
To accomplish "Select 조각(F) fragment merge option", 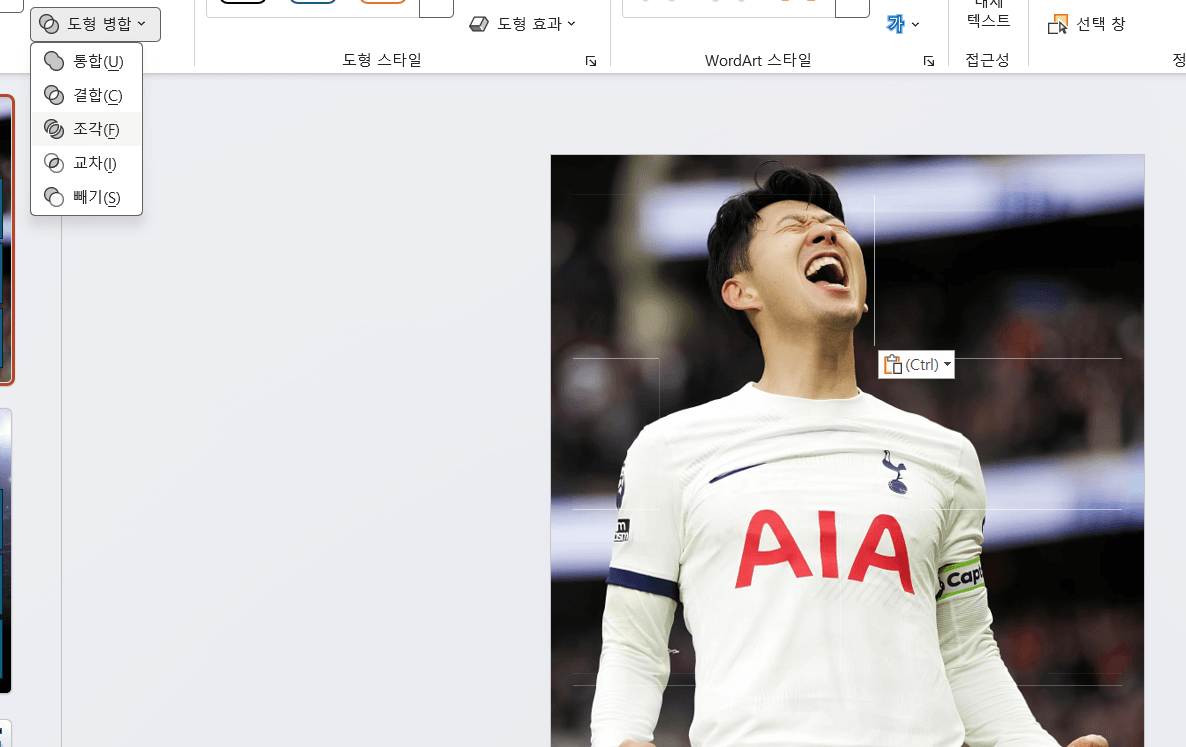I will [86, 129].
